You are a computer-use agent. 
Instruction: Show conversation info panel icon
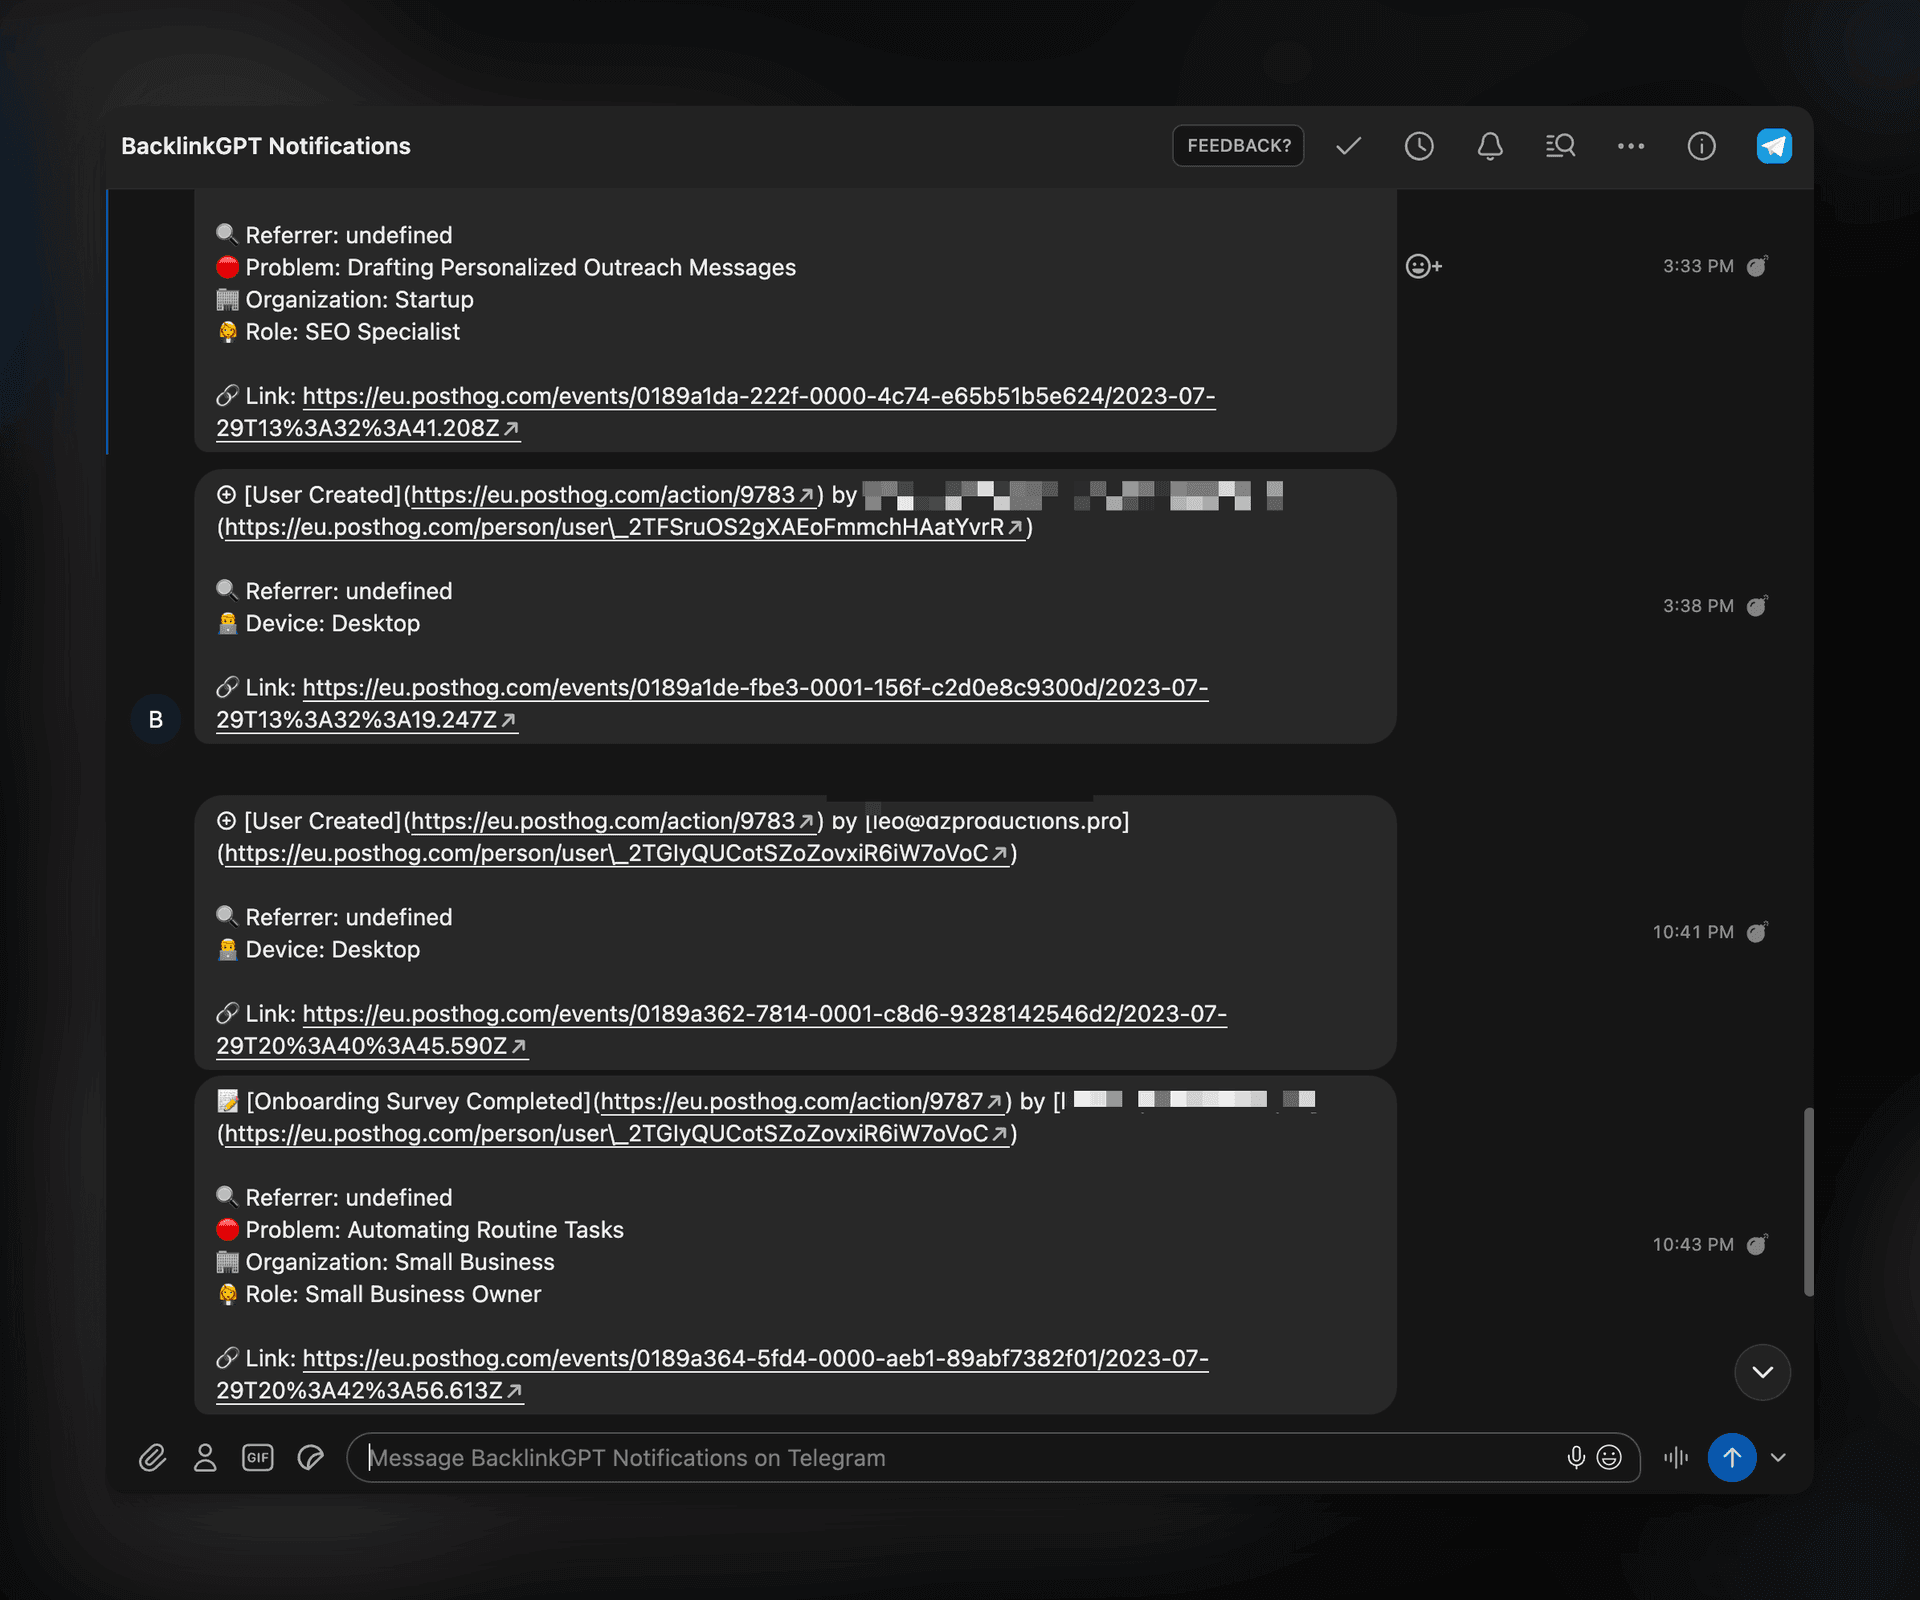coord(1701,146)
